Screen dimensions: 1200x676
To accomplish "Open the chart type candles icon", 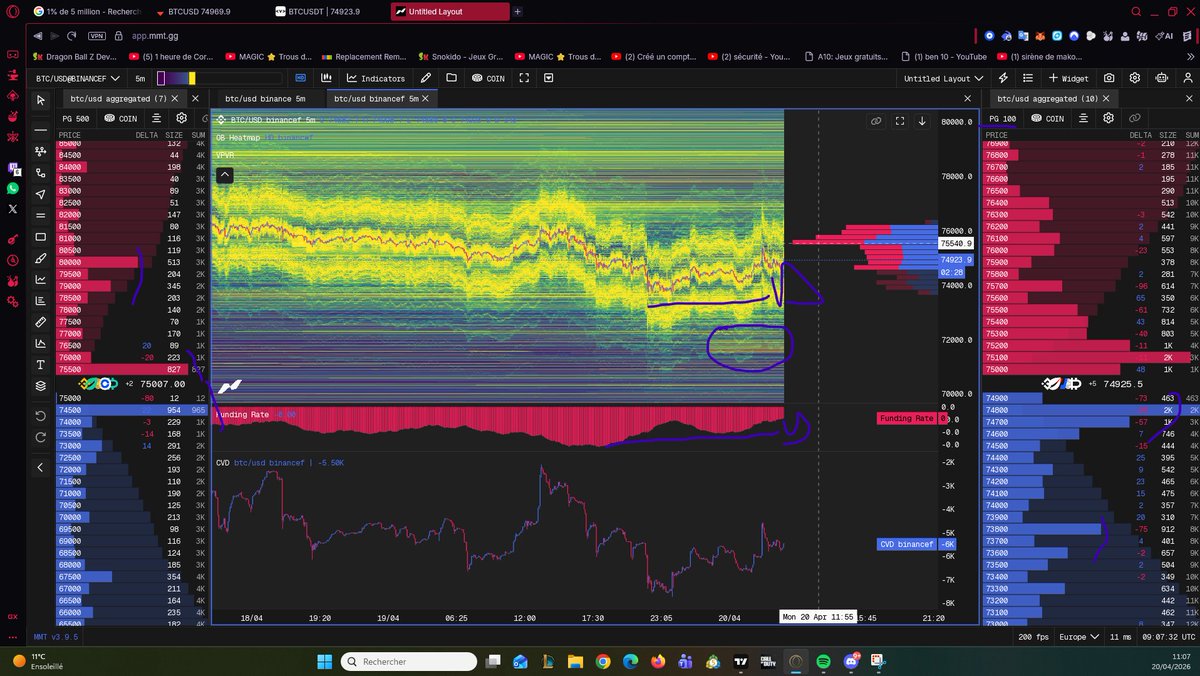I will [326, 78].
